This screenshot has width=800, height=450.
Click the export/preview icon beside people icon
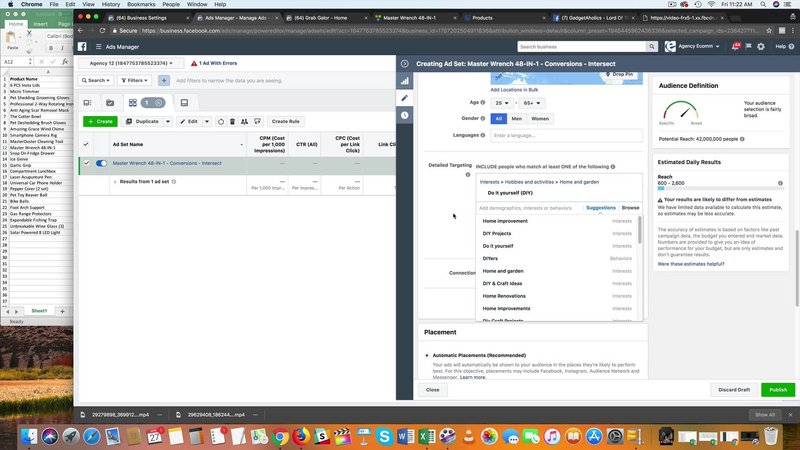tap(257, 121)
